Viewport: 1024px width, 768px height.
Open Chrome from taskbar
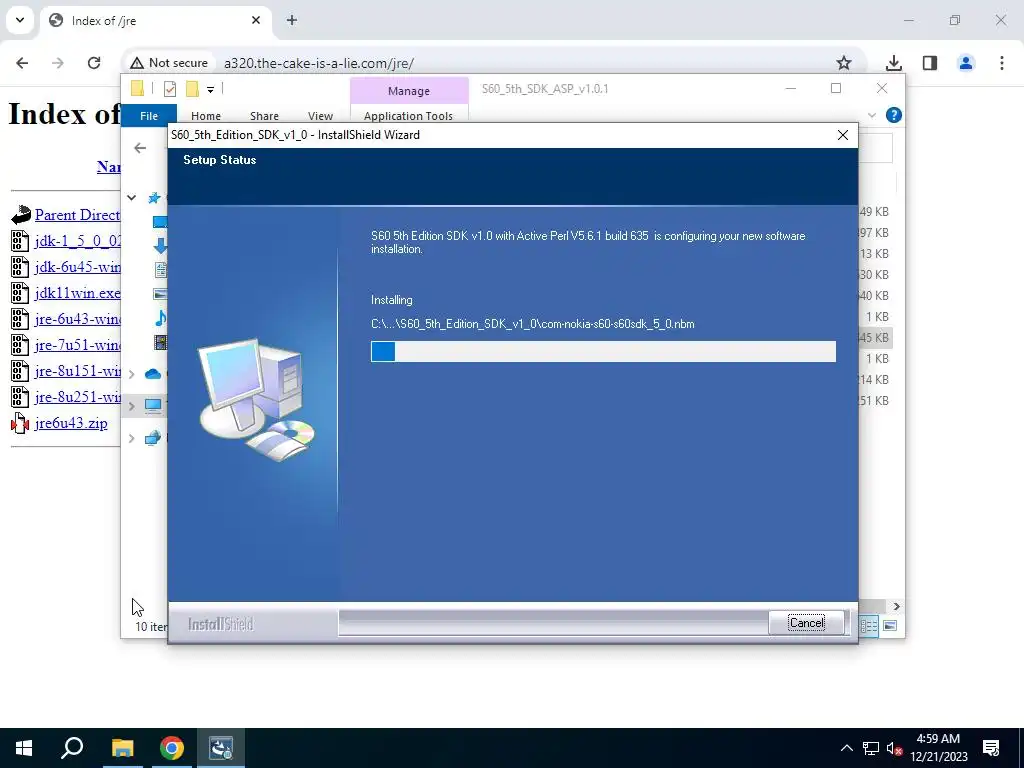[172, 748]
